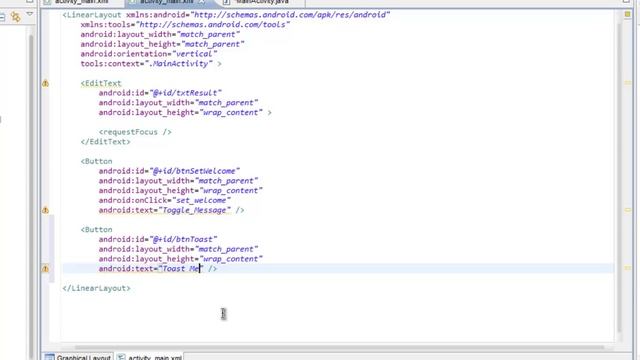Select the activity_main.xml bottom source tab
This screenshot has width=640, height=360.
[149, 357]
